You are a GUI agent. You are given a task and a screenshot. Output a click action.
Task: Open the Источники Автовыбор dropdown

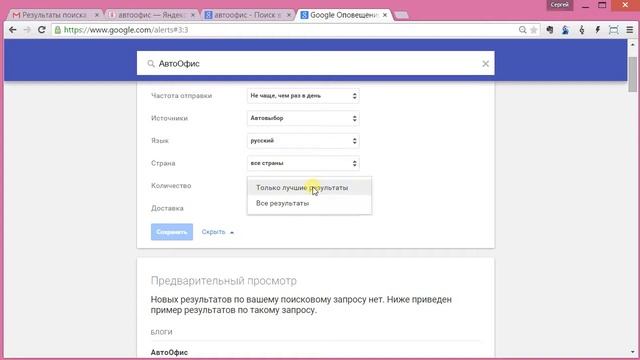coord(303,118)
